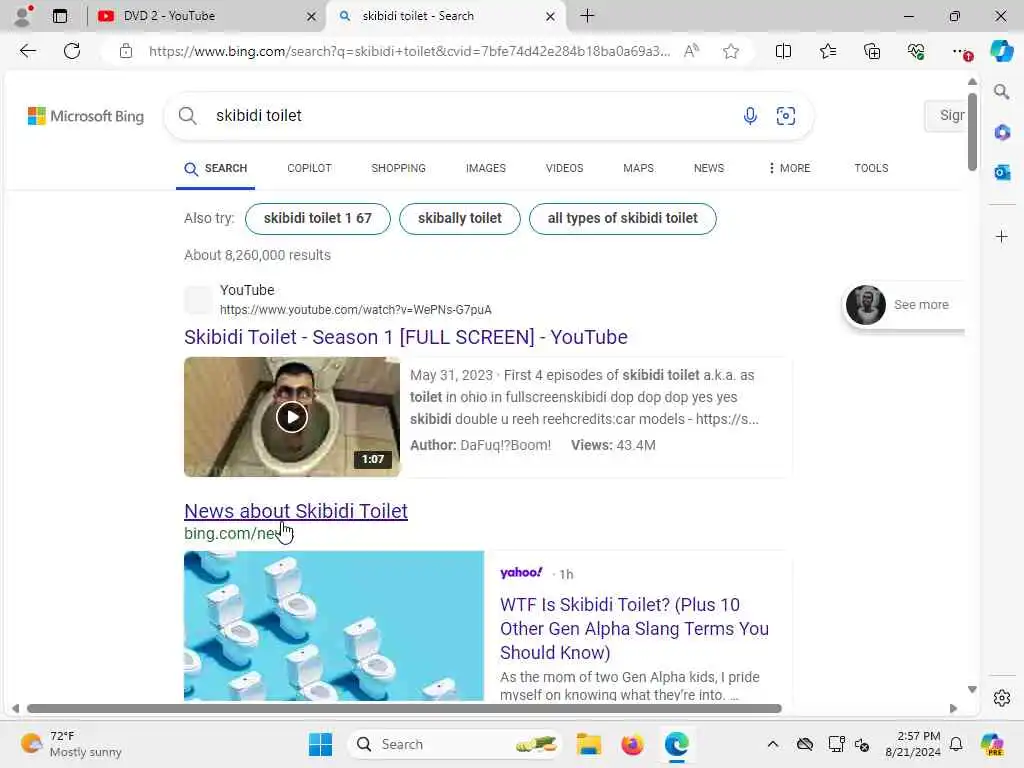Screen dimensions: 1024x768
Task: Open the Windows Start menu
Action: 320,744
